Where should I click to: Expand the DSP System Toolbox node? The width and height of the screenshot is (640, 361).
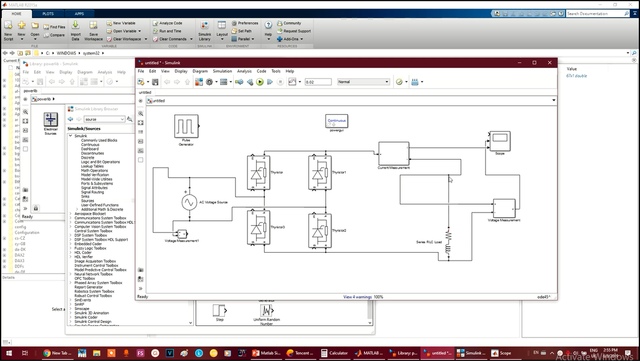tap(71, 235)
